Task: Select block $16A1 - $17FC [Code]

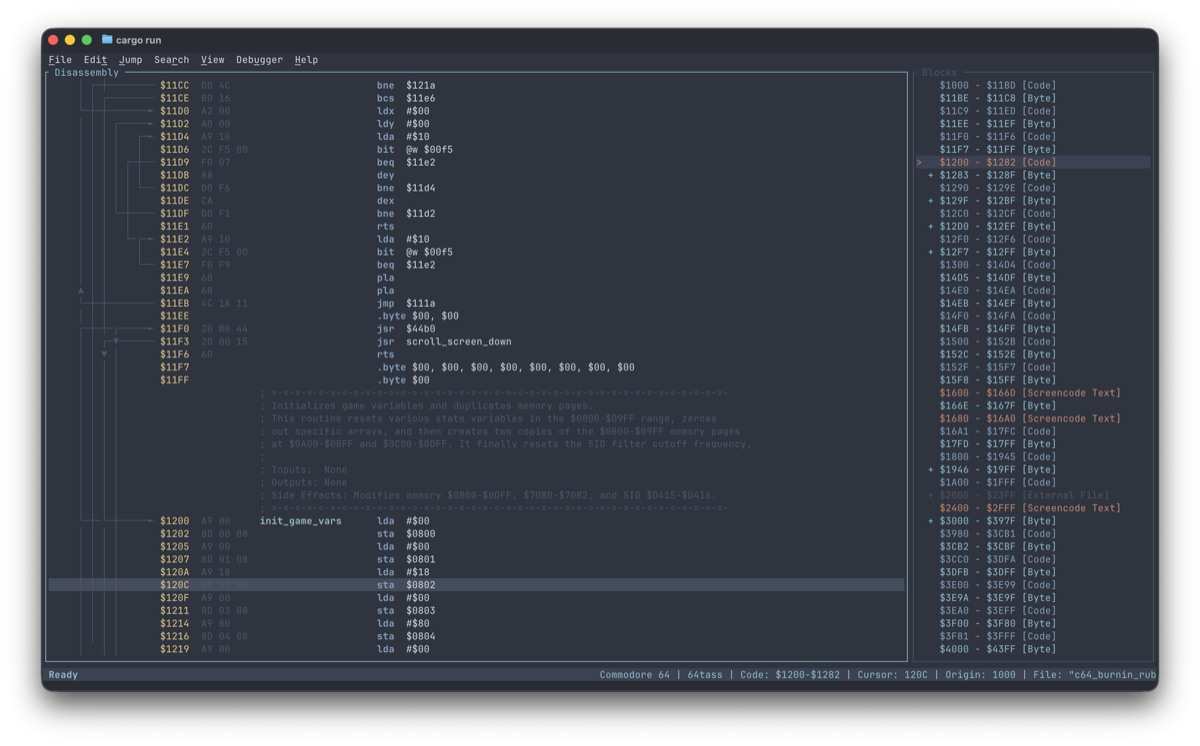Action: point(997,431)
